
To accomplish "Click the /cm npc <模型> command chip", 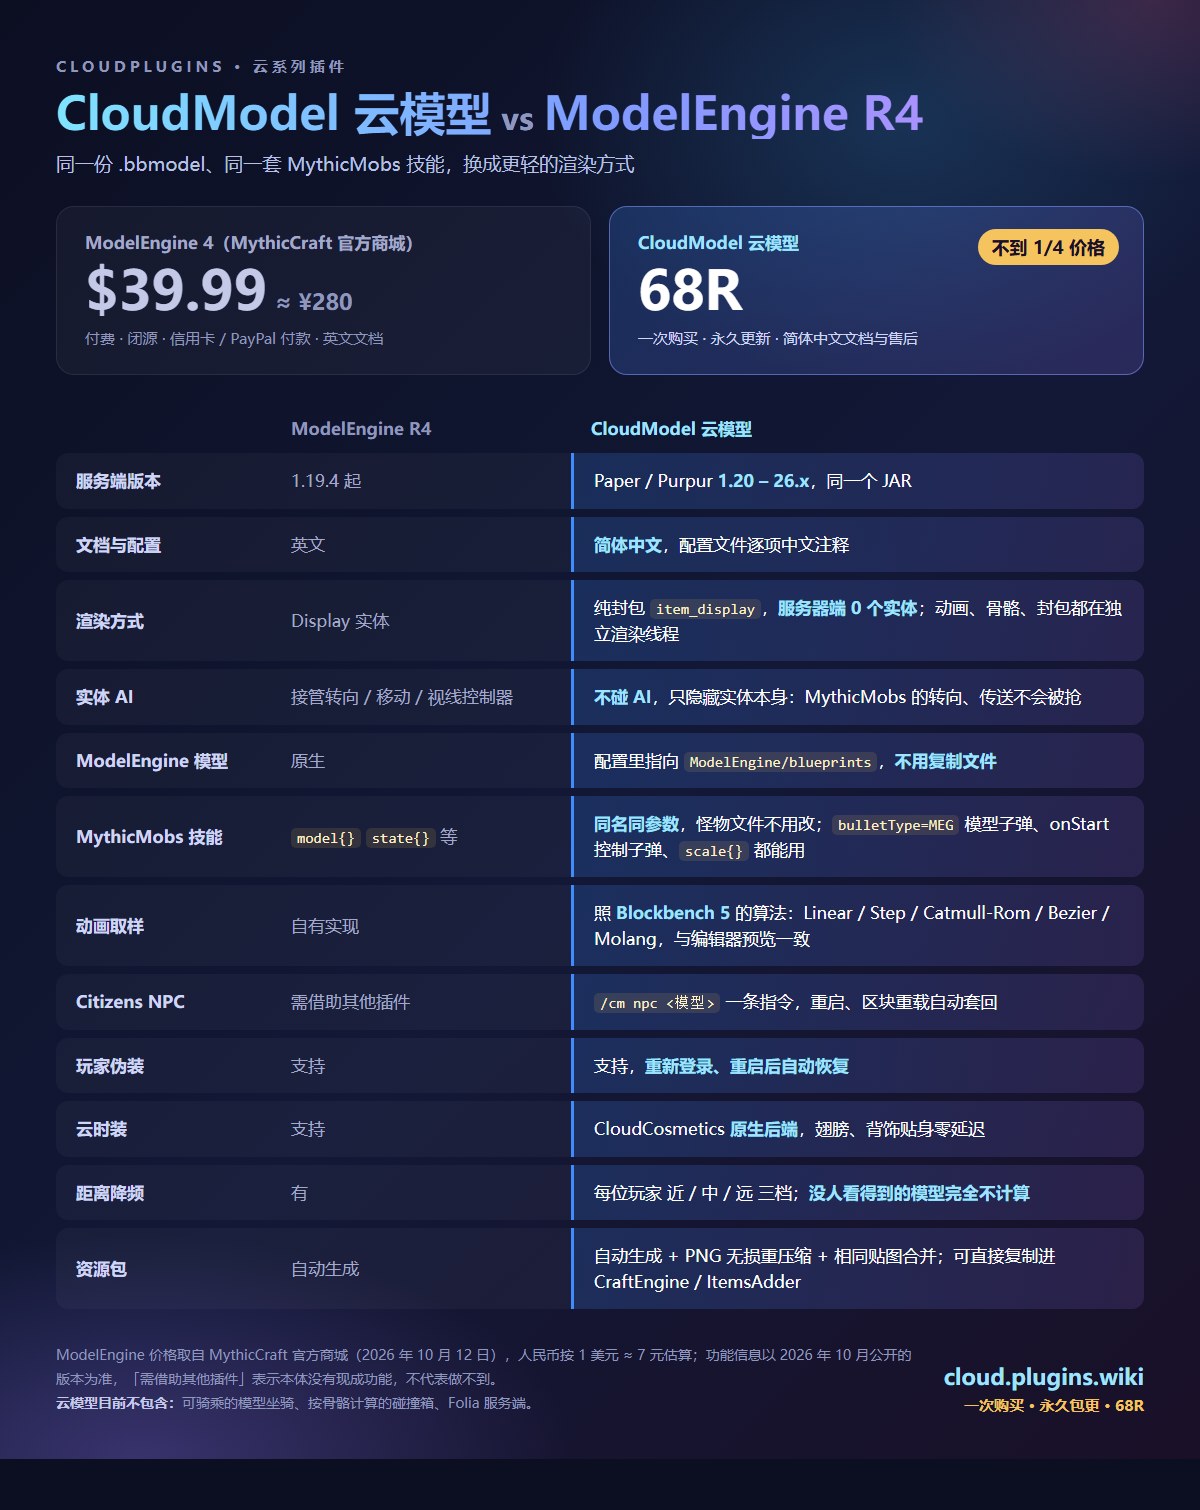I will [x=657, y=1003].
